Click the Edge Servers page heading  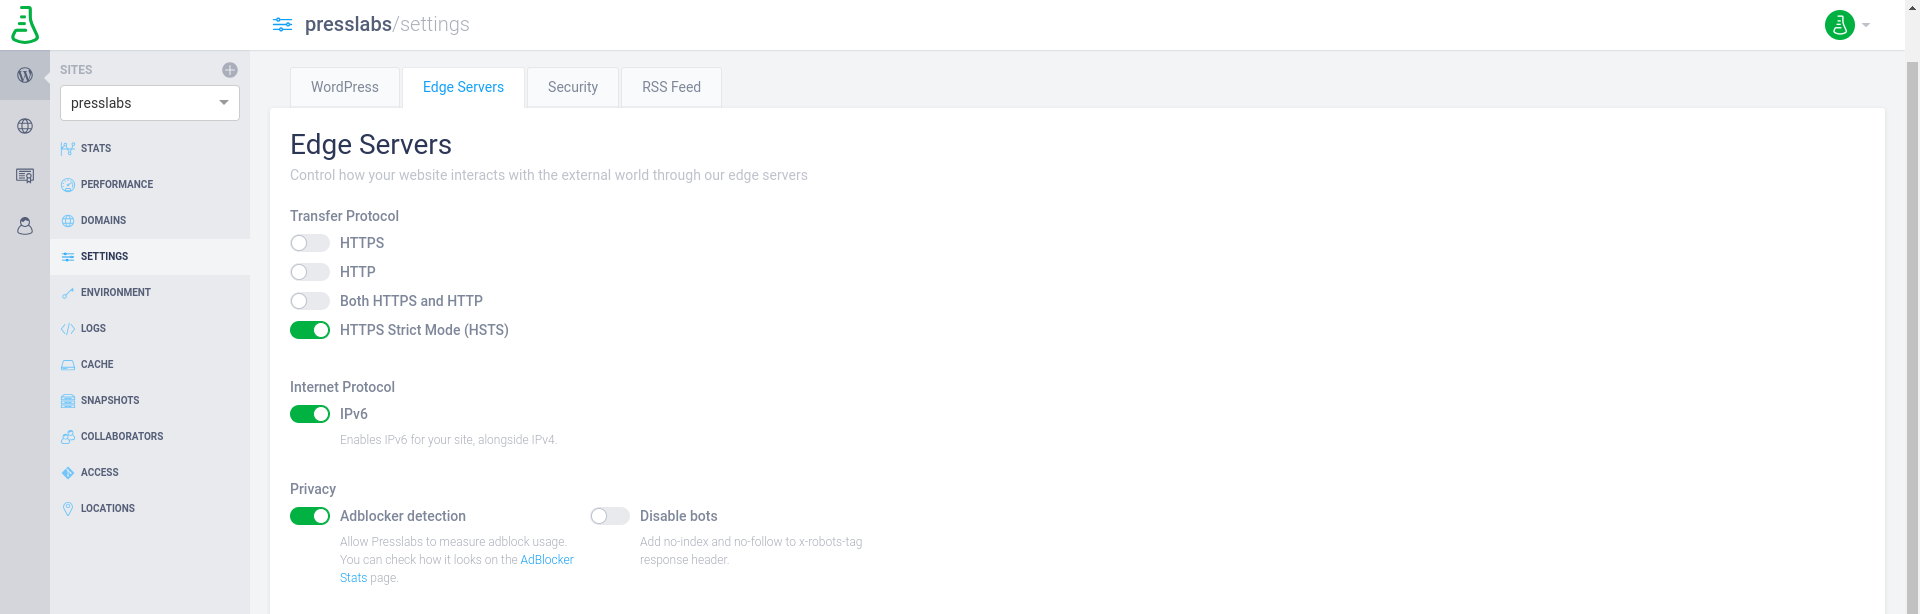pyautogui.click(x=371, y=145)
